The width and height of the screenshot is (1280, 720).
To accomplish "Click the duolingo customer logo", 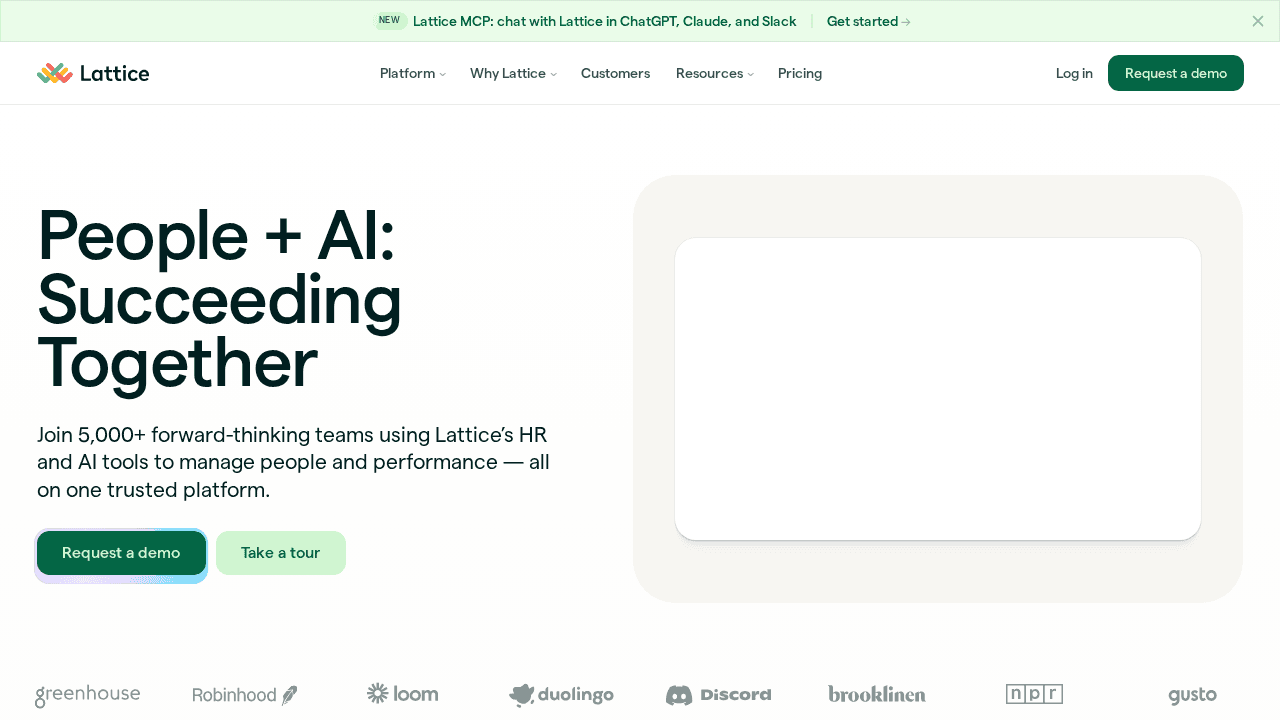I will (561, 695).
